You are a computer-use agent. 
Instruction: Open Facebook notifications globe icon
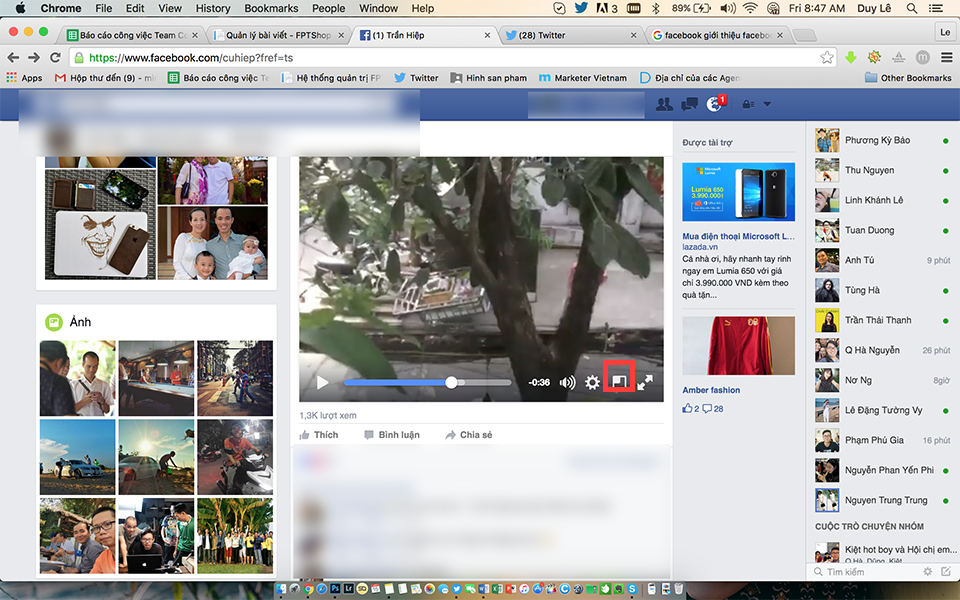pos(714,104)
